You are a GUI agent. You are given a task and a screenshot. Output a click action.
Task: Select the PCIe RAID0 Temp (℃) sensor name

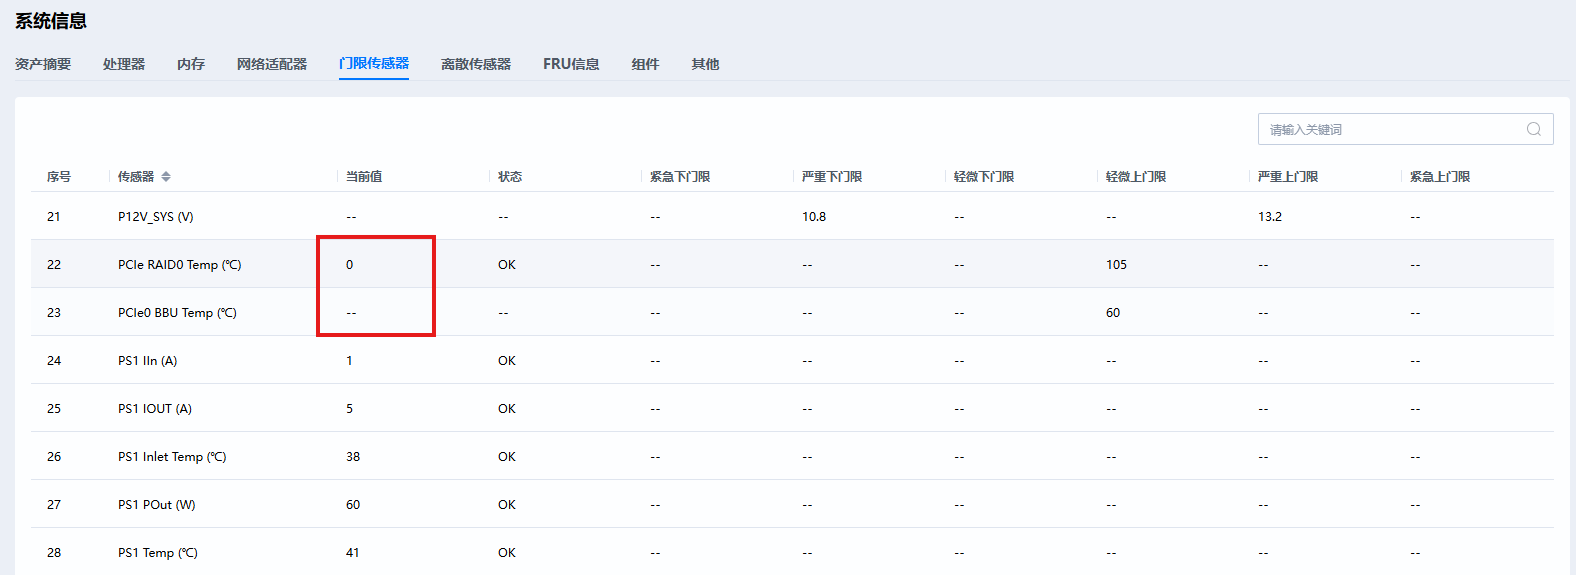(x=180, y=264)
